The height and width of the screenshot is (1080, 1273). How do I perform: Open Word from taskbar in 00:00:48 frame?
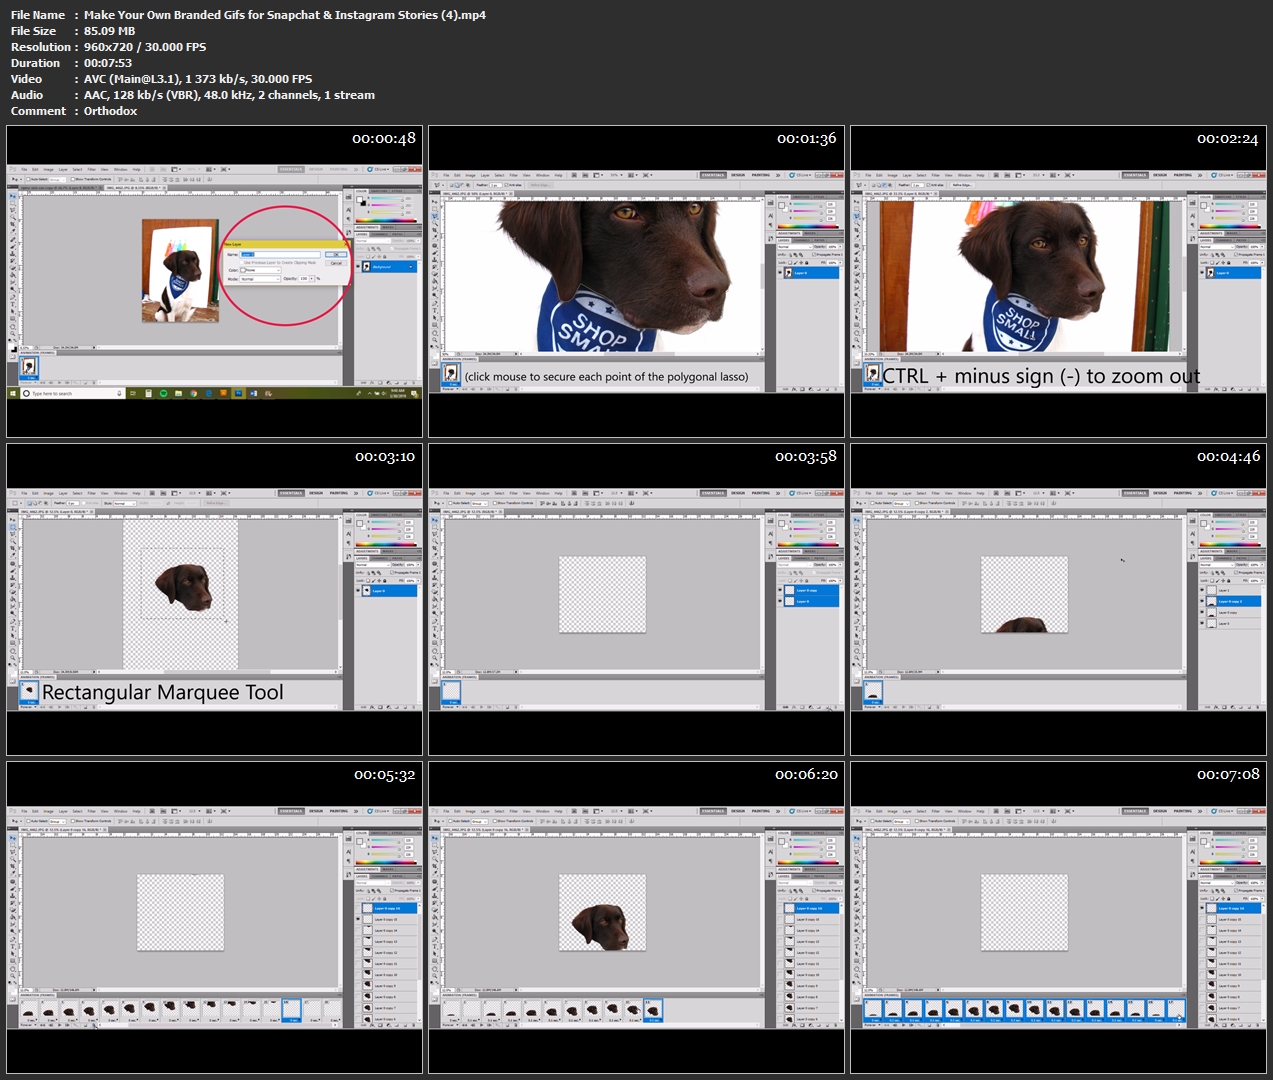pyautogui.click(x=253, y=393)
